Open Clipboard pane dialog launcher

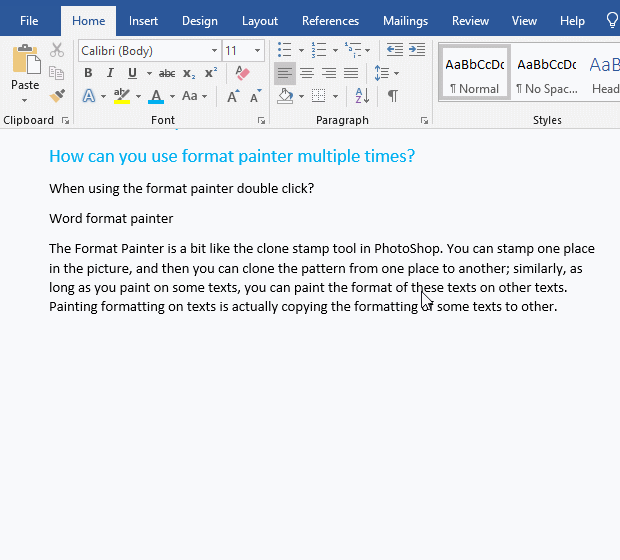66,121
